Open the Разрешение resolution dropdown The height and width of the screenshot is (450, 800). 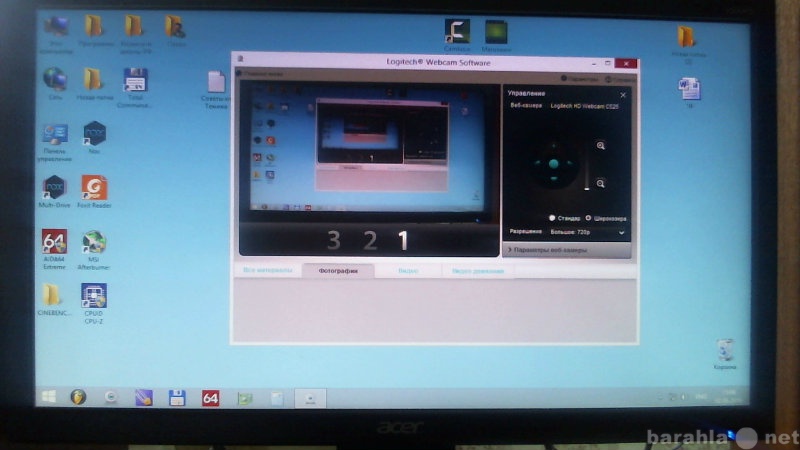[x=587, y=232]
